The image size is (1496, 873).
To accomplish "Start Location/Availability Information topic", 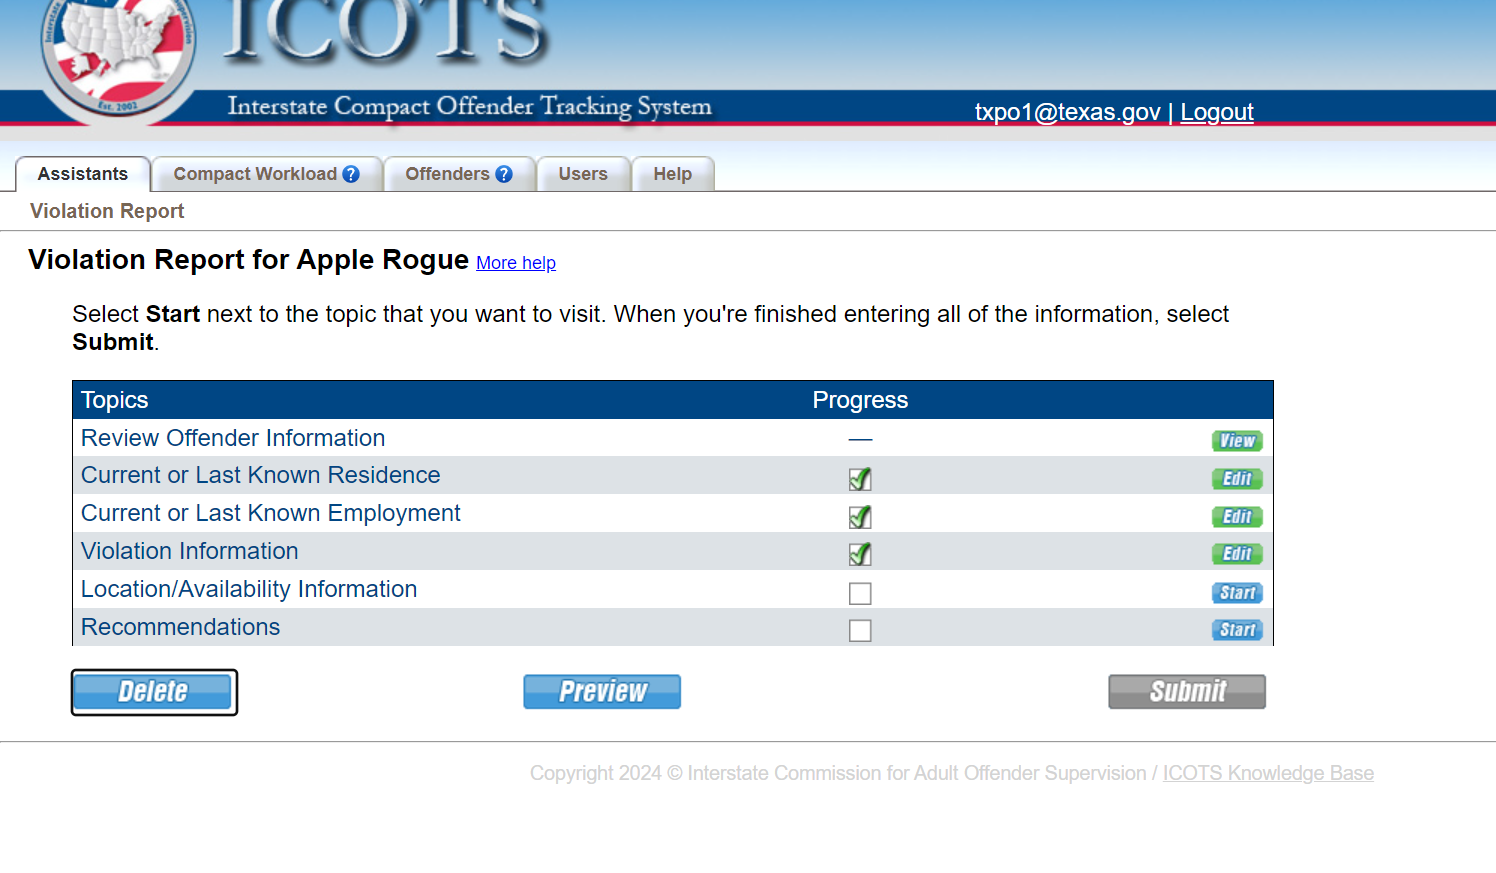I will coord(1237,593).
